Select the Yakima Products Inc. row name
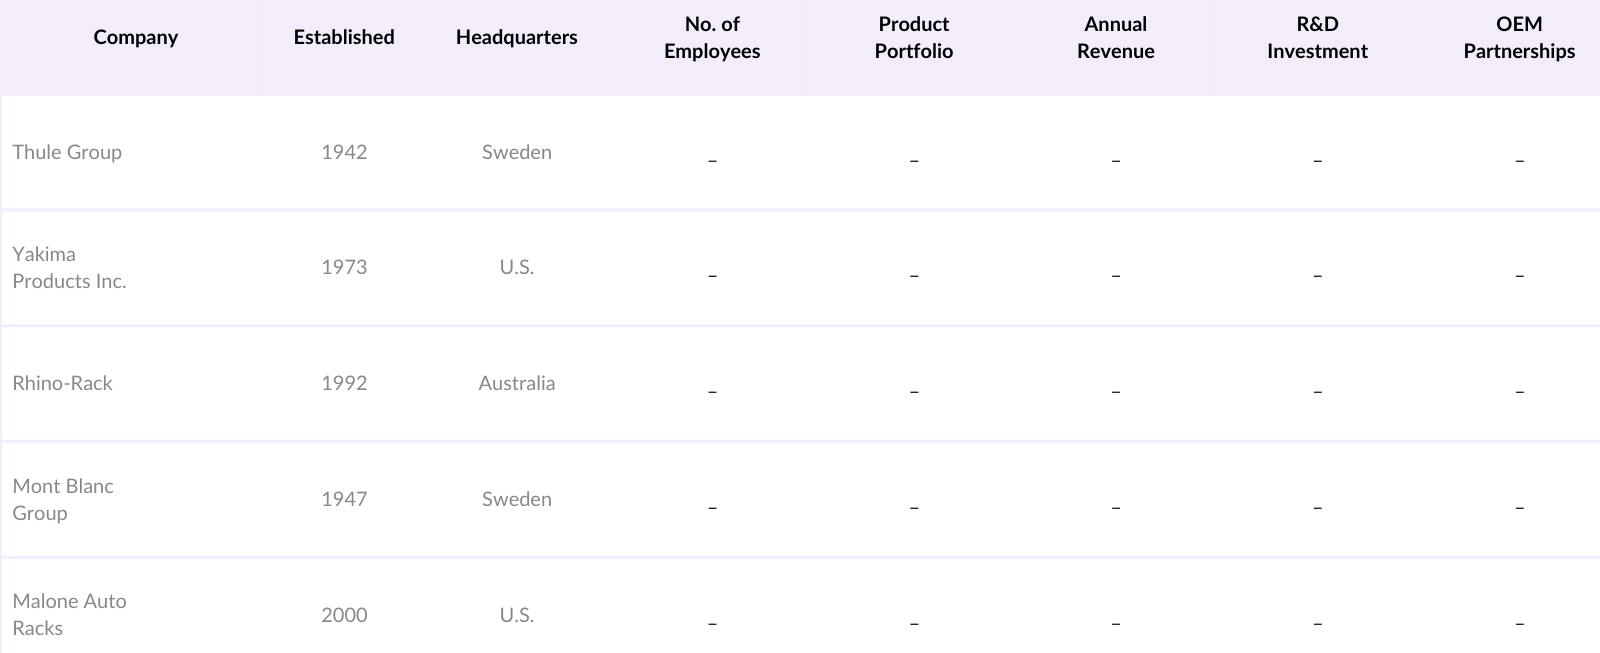1600x653 pixels. pos(69,268)
